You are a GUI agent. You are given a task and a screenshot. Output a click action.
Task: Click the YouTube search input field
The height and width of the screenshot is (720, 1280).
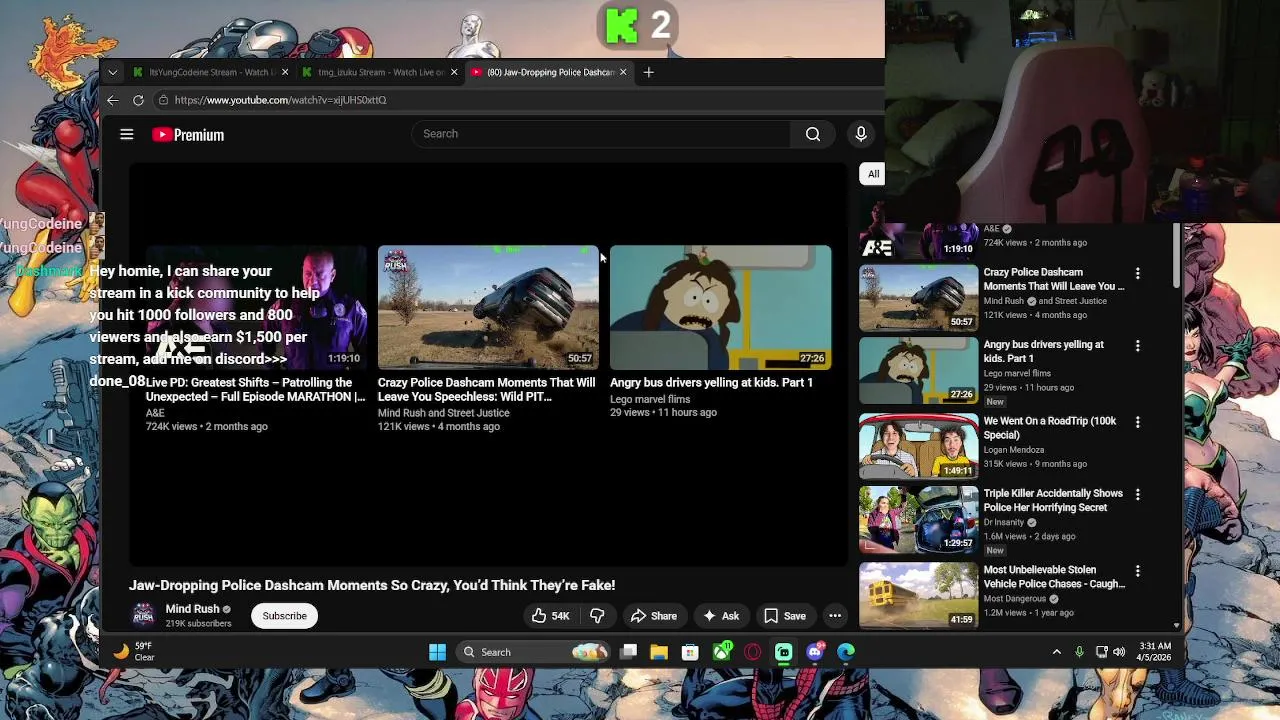[600, 134]
